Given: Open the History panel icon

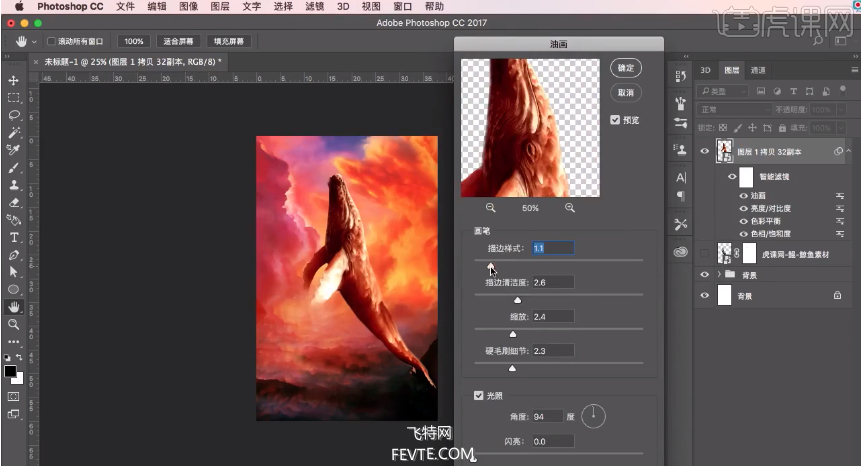Looking at the screenshot, I should tap(681, 76).
